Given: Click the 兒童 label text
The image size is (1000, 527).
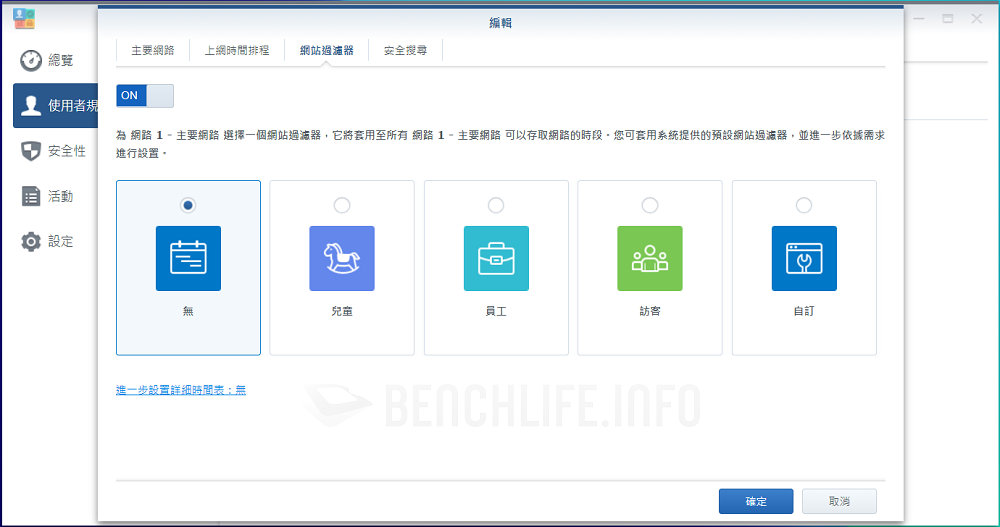Looking at the screenshot, I should pos(342,311).
